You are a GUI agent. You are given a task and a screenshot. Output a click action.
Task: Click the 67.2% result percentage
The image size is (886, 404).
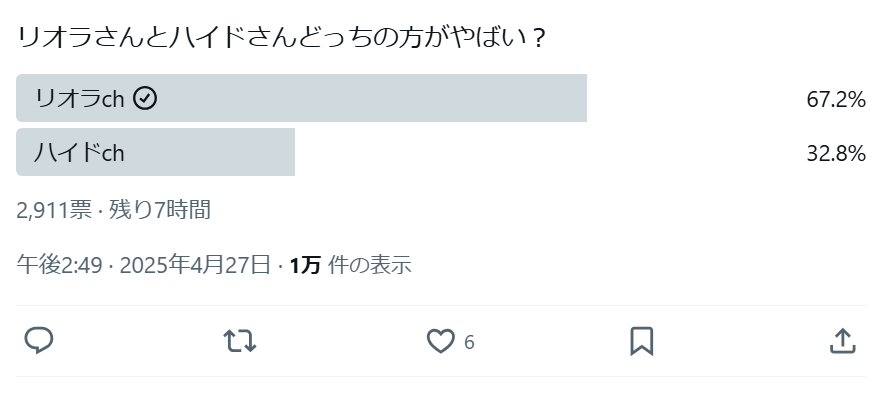click(x=835, y=99)
